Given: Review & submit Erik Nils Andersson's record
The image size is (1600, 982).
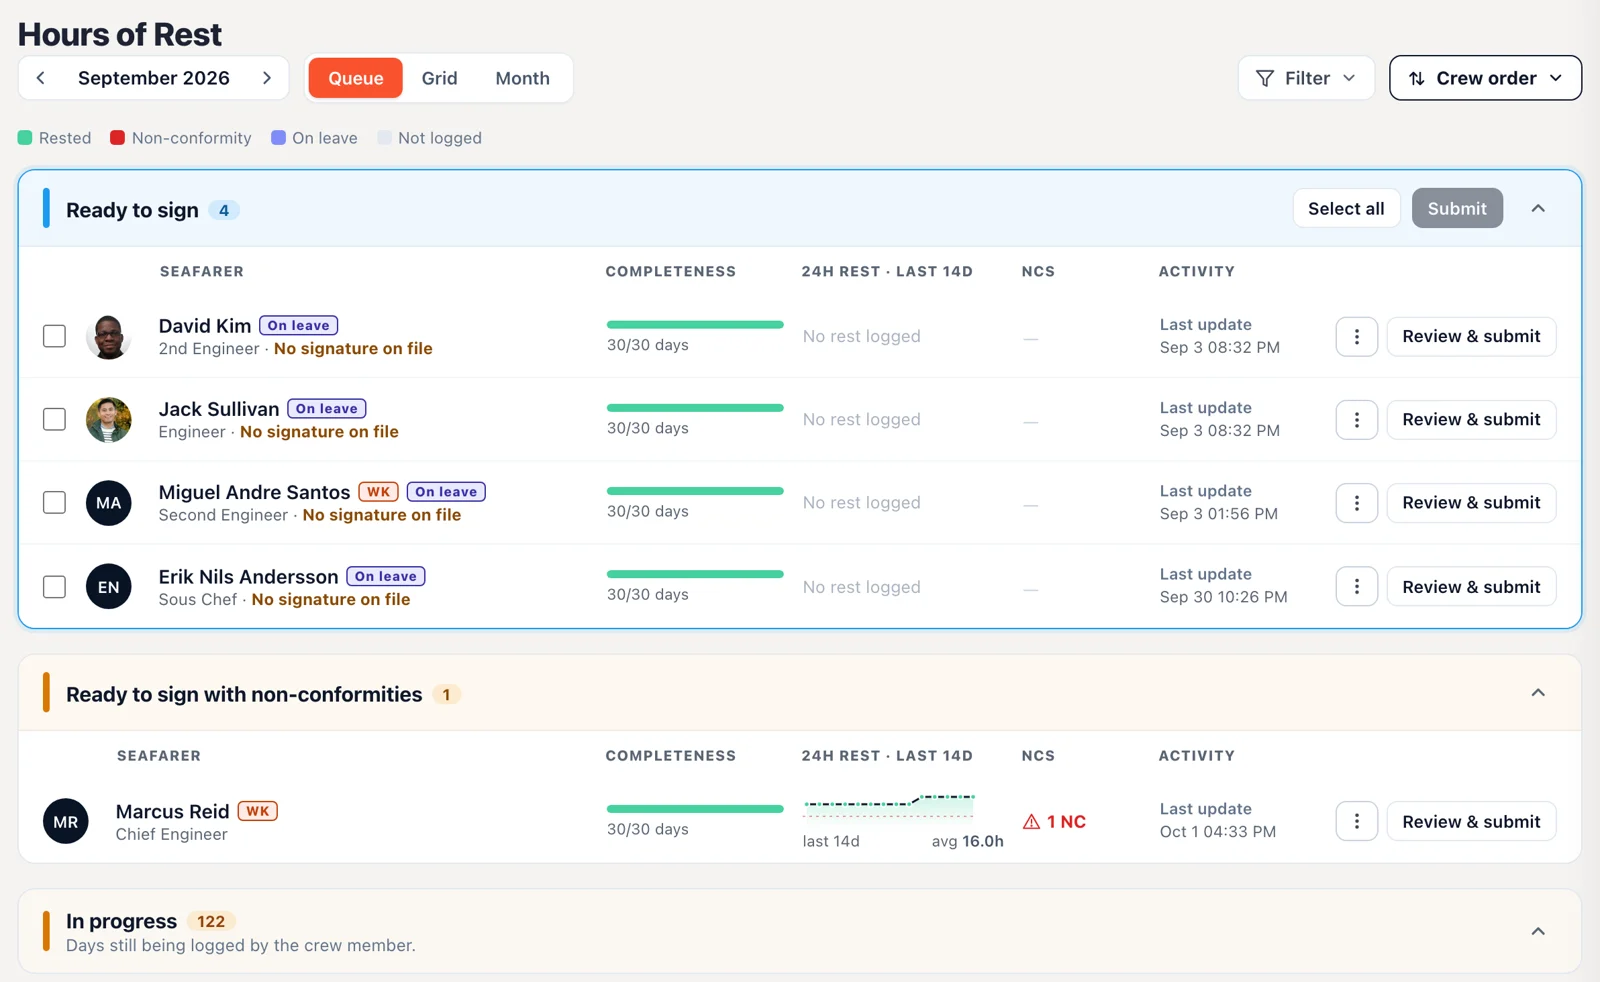Looking at the screenshot, I should point(1471,587).
